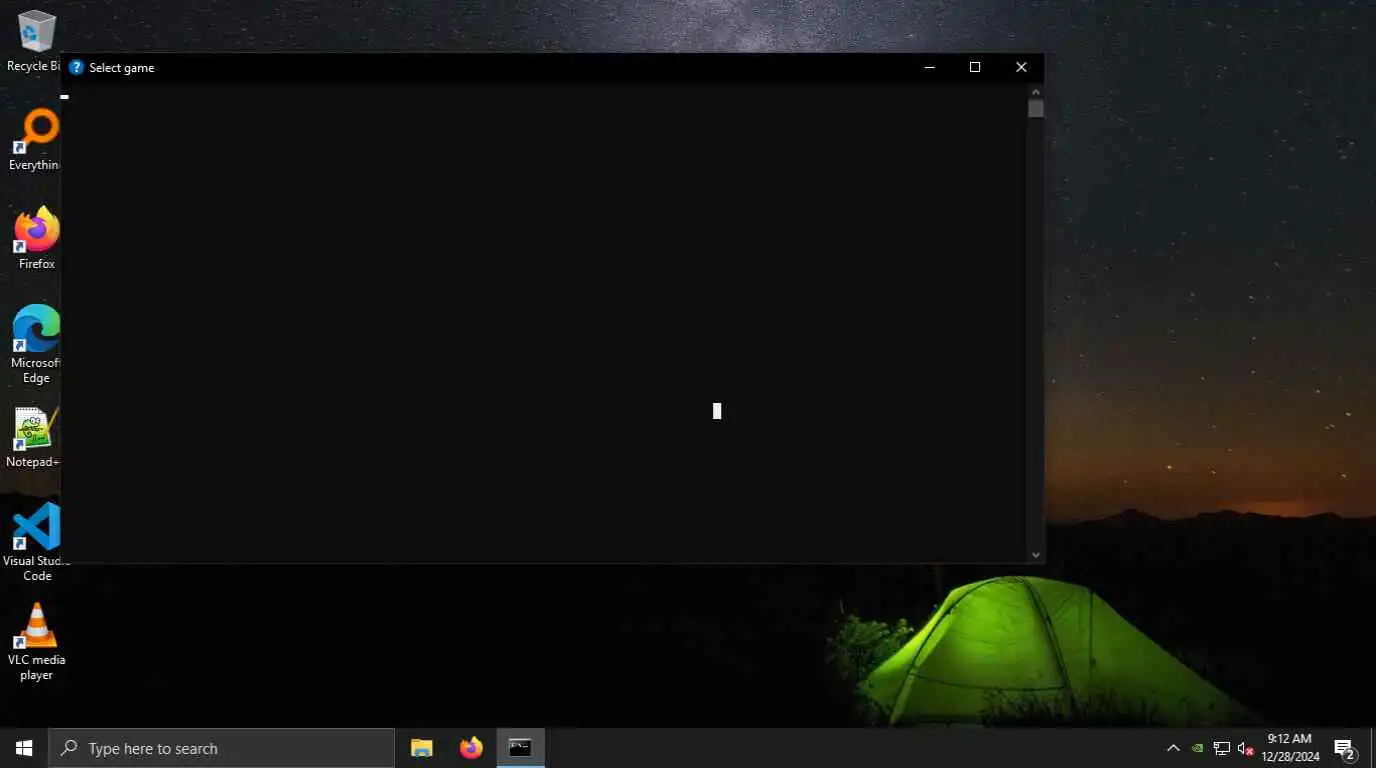Click the console scrollbar down arrow

coord(1036,555)
